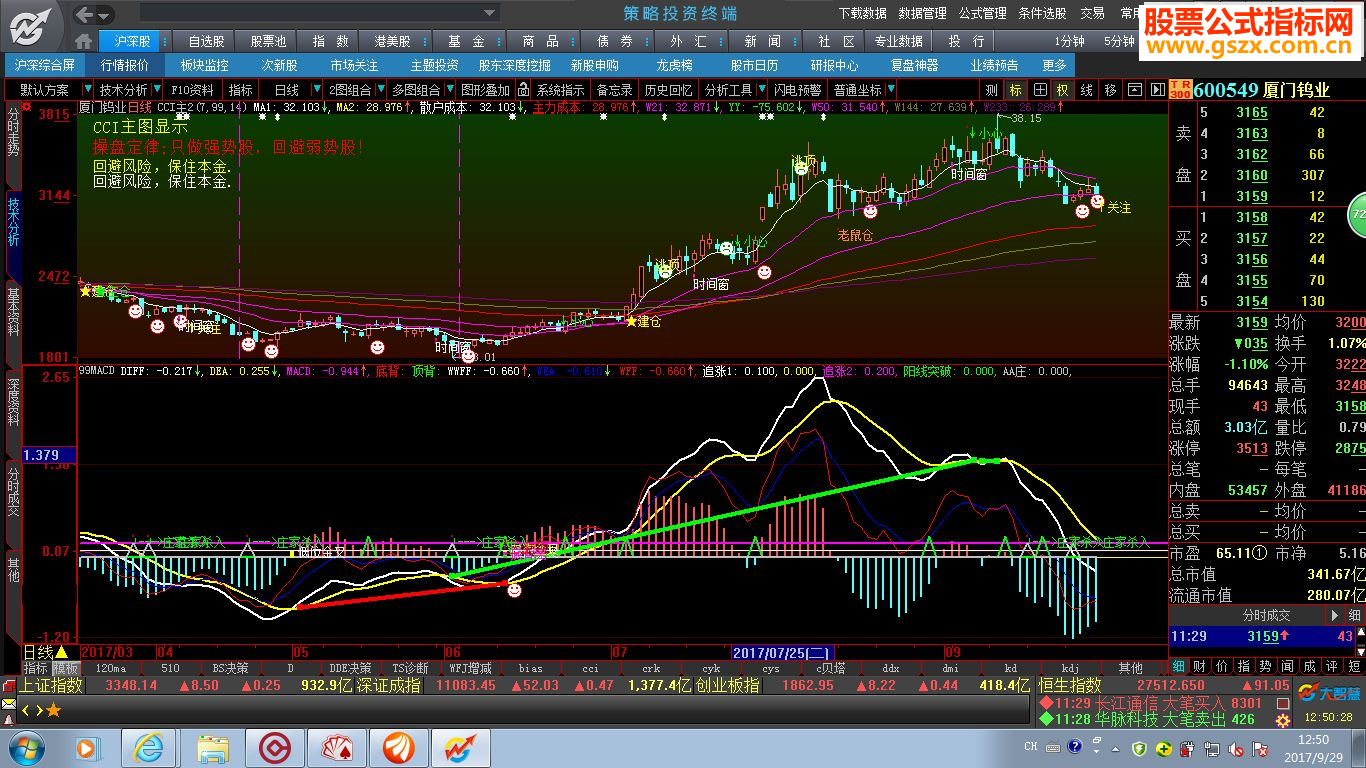Click the 田 grid layout icon
Viewport: 1366px width, 768px height.
(1040, 90)
